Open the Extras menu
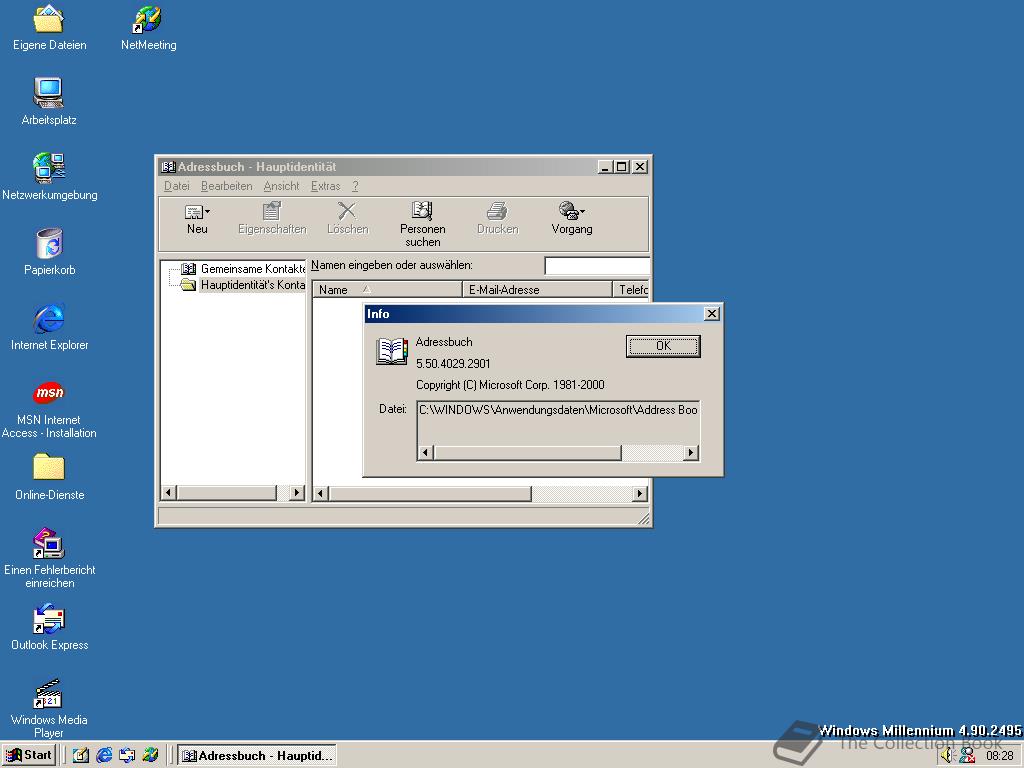 click(325, 186)
